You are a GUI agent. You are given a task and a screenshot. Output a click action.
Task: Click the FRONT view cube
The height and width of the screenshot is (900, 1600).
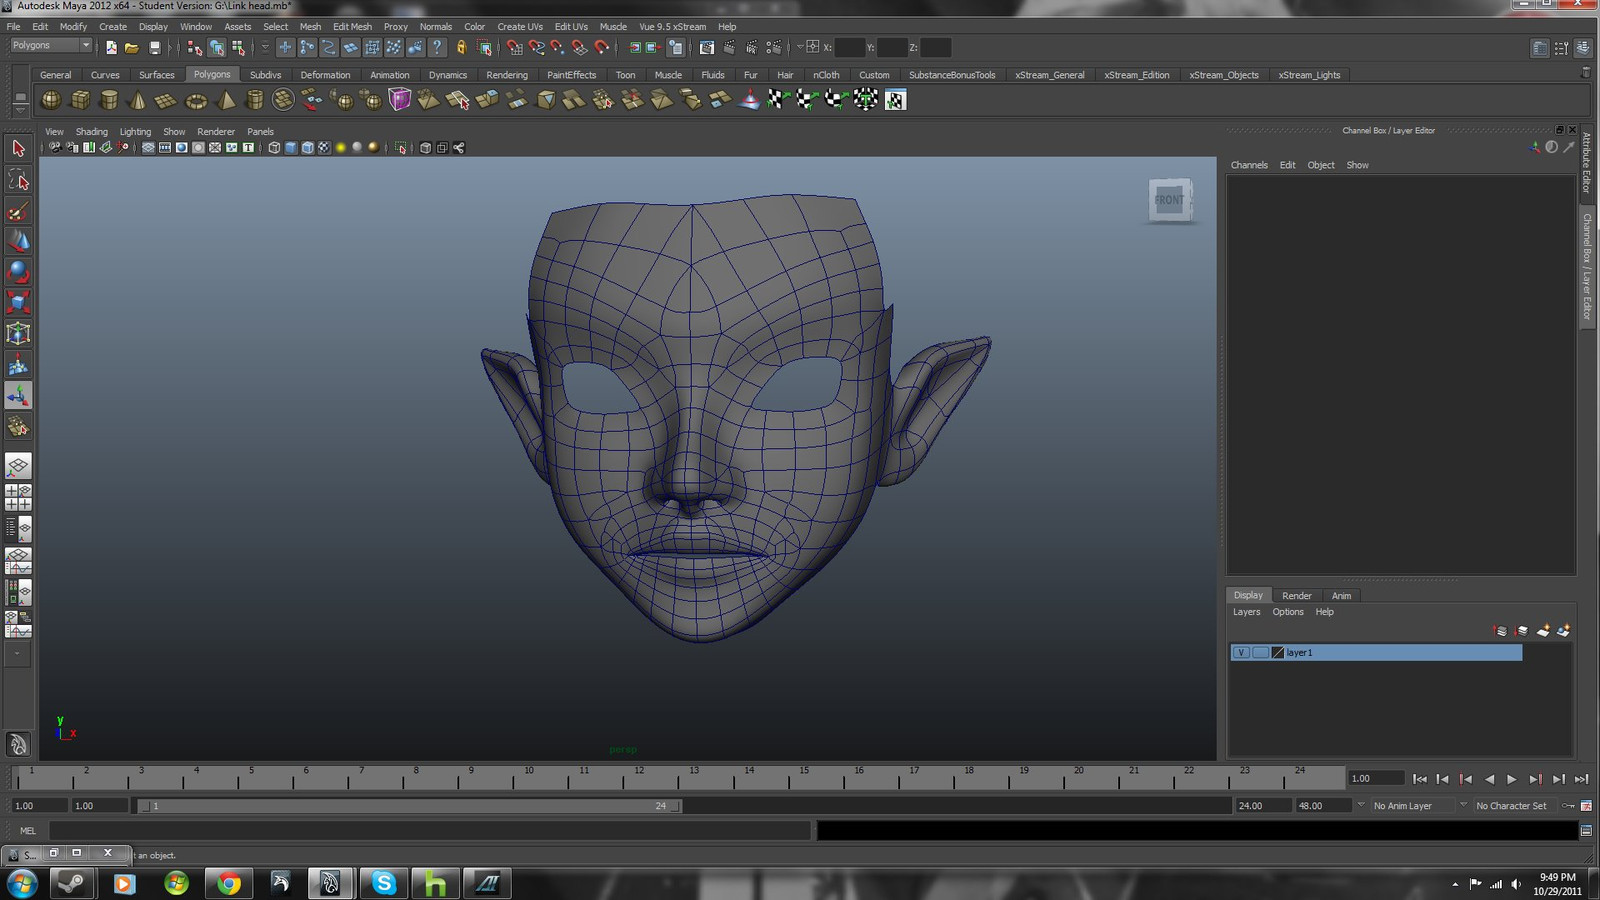[1169, 200]
